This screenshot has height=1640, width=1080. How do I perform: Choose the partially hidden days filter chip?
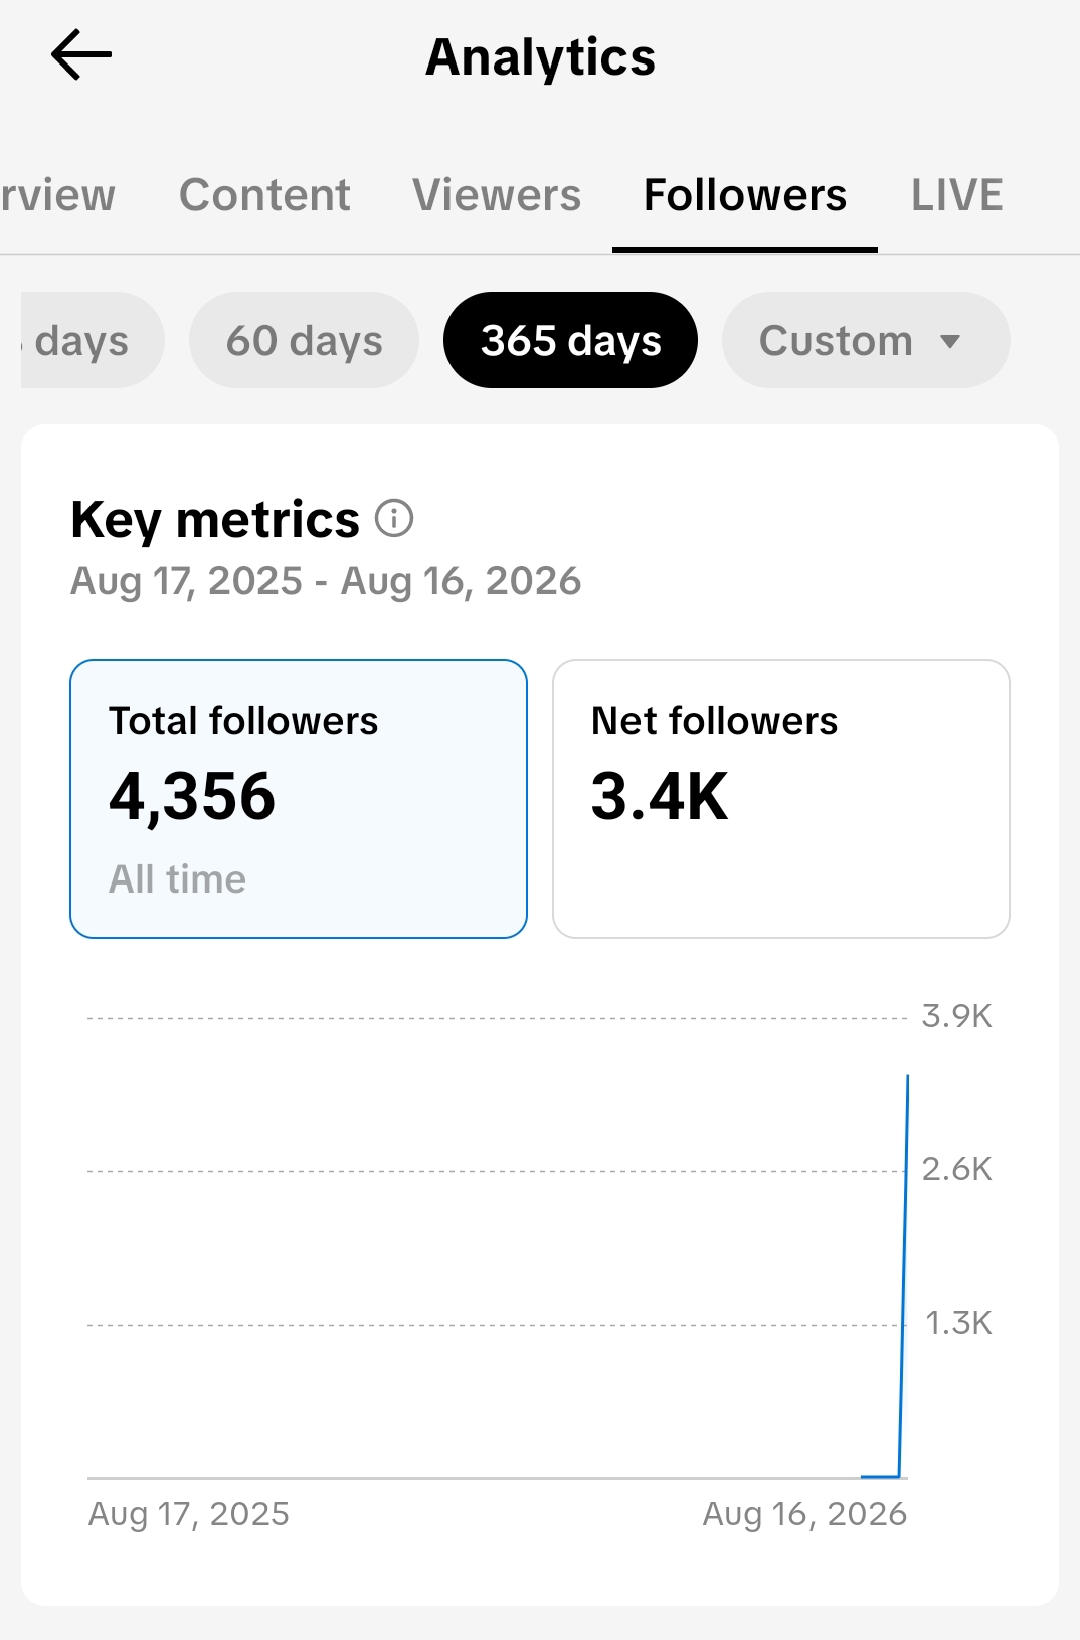[90, 340]
